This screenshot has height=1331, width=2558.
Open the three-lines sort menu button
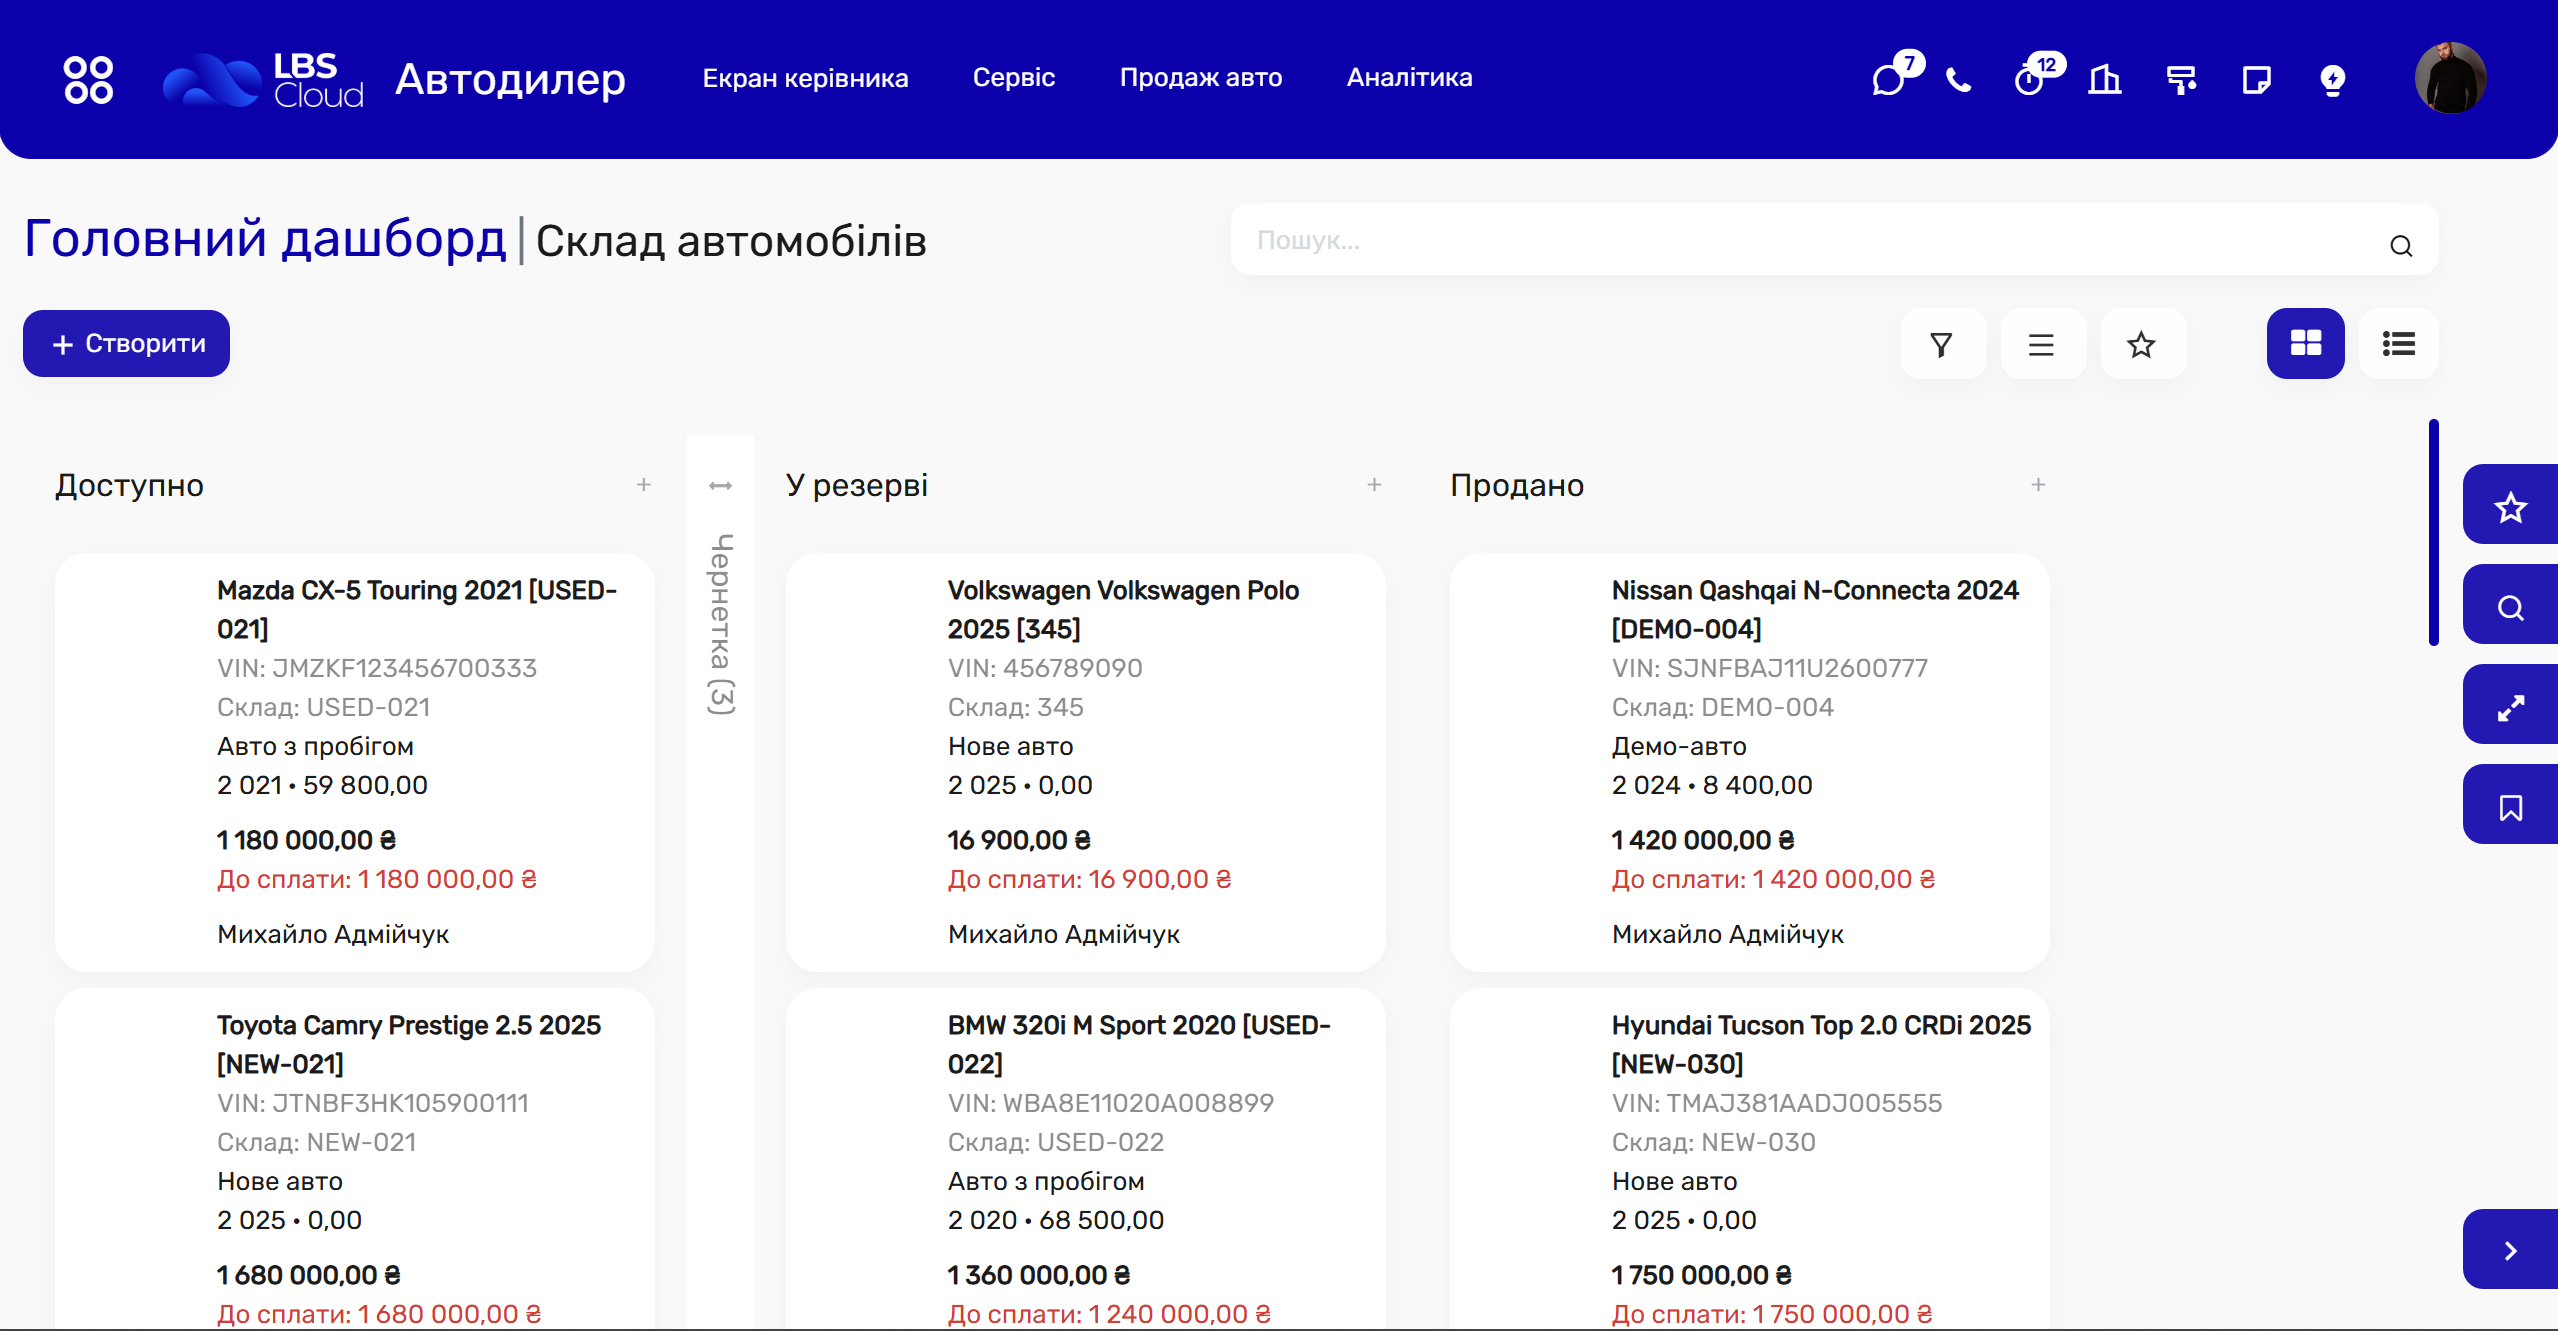2042,344
